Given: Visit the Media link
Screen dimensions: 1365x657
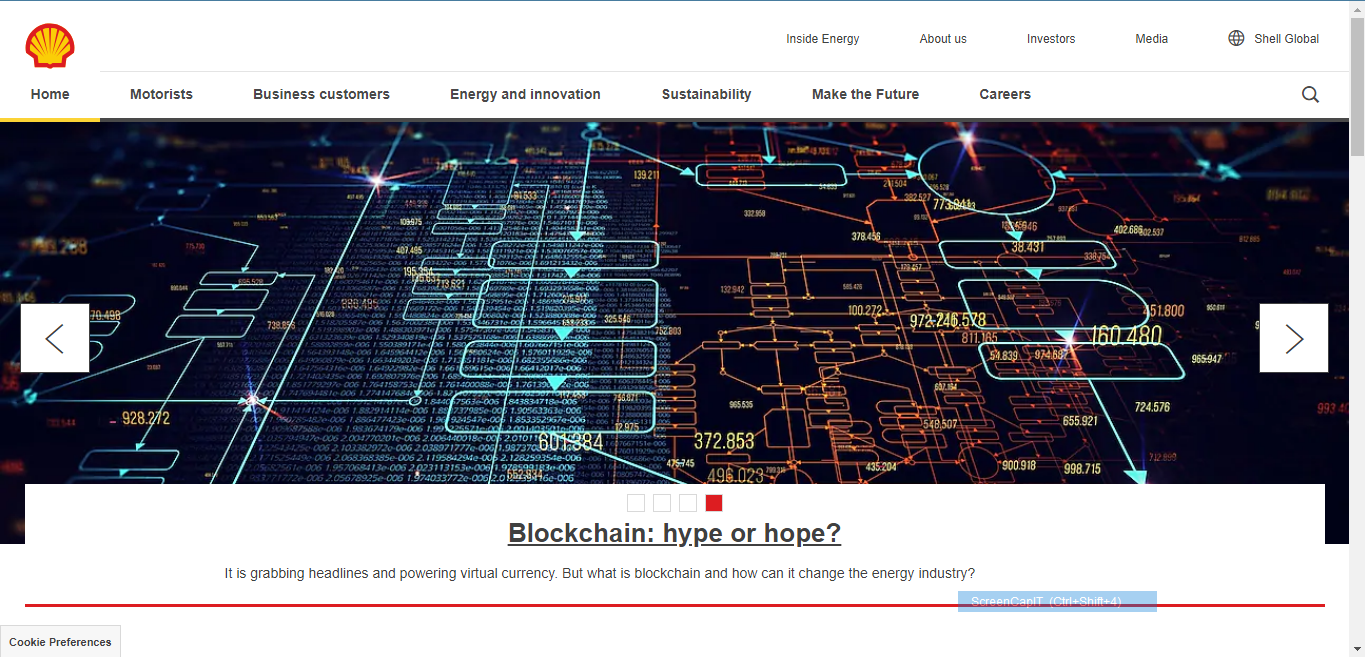Looking at the screenshot, I should click(1151, 39).
